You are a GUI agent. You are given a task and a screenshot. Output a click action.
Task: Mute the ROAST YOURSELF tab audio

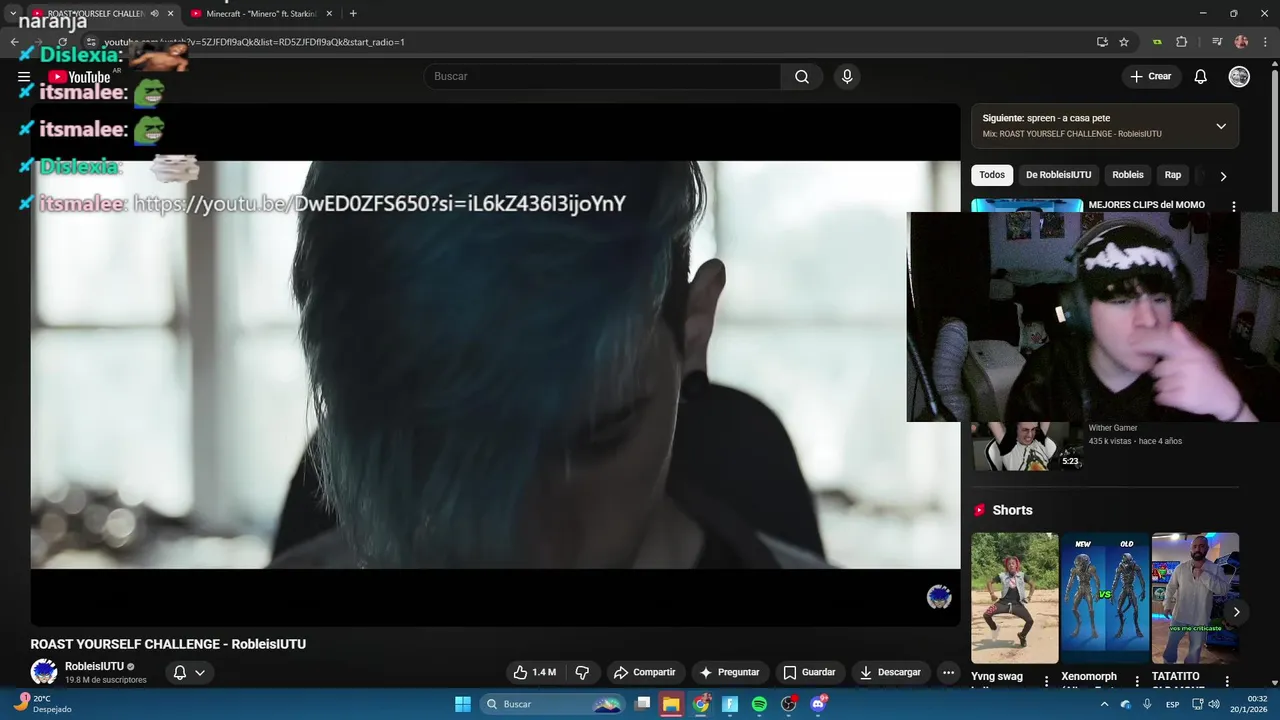tap(154, 13)
